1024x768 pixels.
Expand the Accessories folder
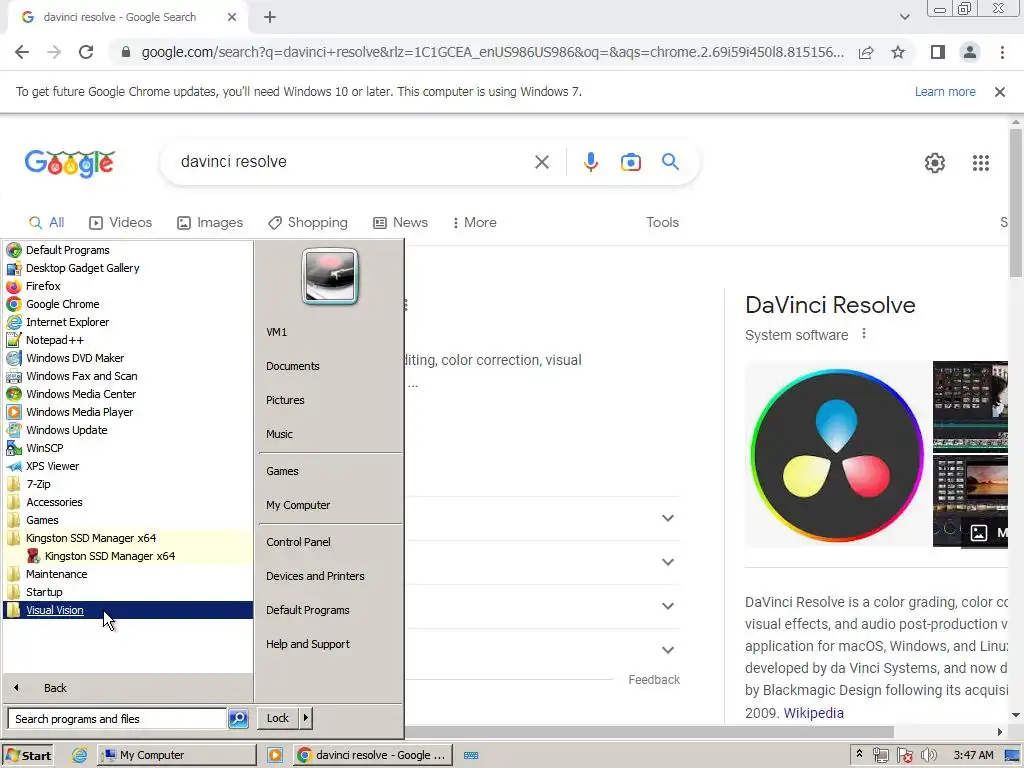click(x=54, y=502)
